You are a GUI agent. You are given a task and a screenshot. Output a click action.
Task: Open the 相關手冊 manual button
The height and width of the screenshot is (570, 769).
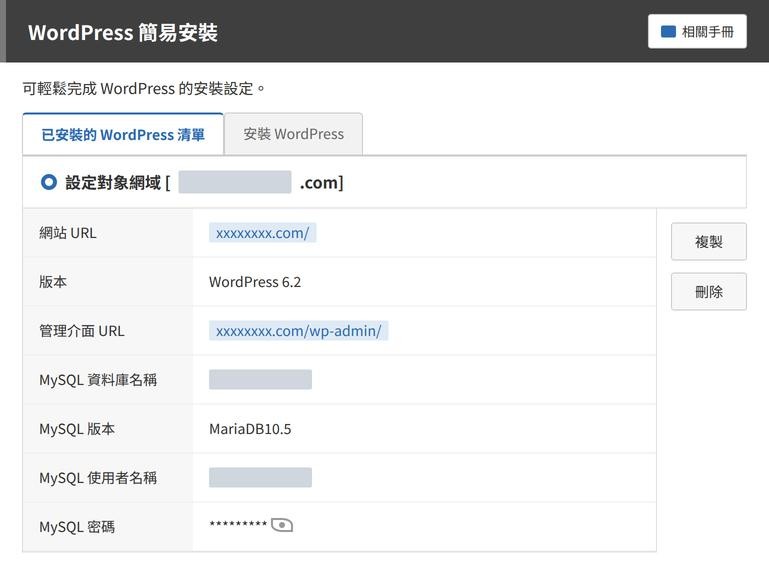697,31
